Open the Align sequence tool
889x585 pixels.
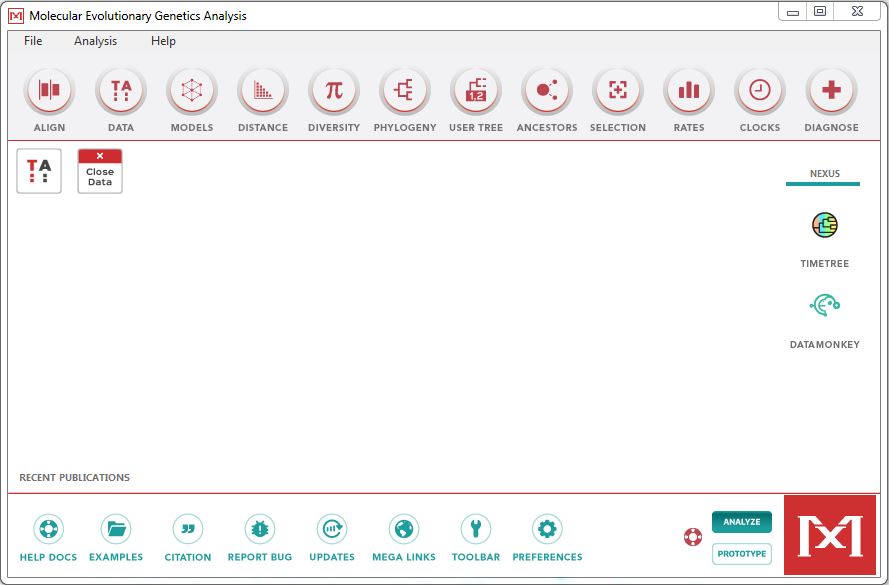pyautogui.click(x=49, y=92)
